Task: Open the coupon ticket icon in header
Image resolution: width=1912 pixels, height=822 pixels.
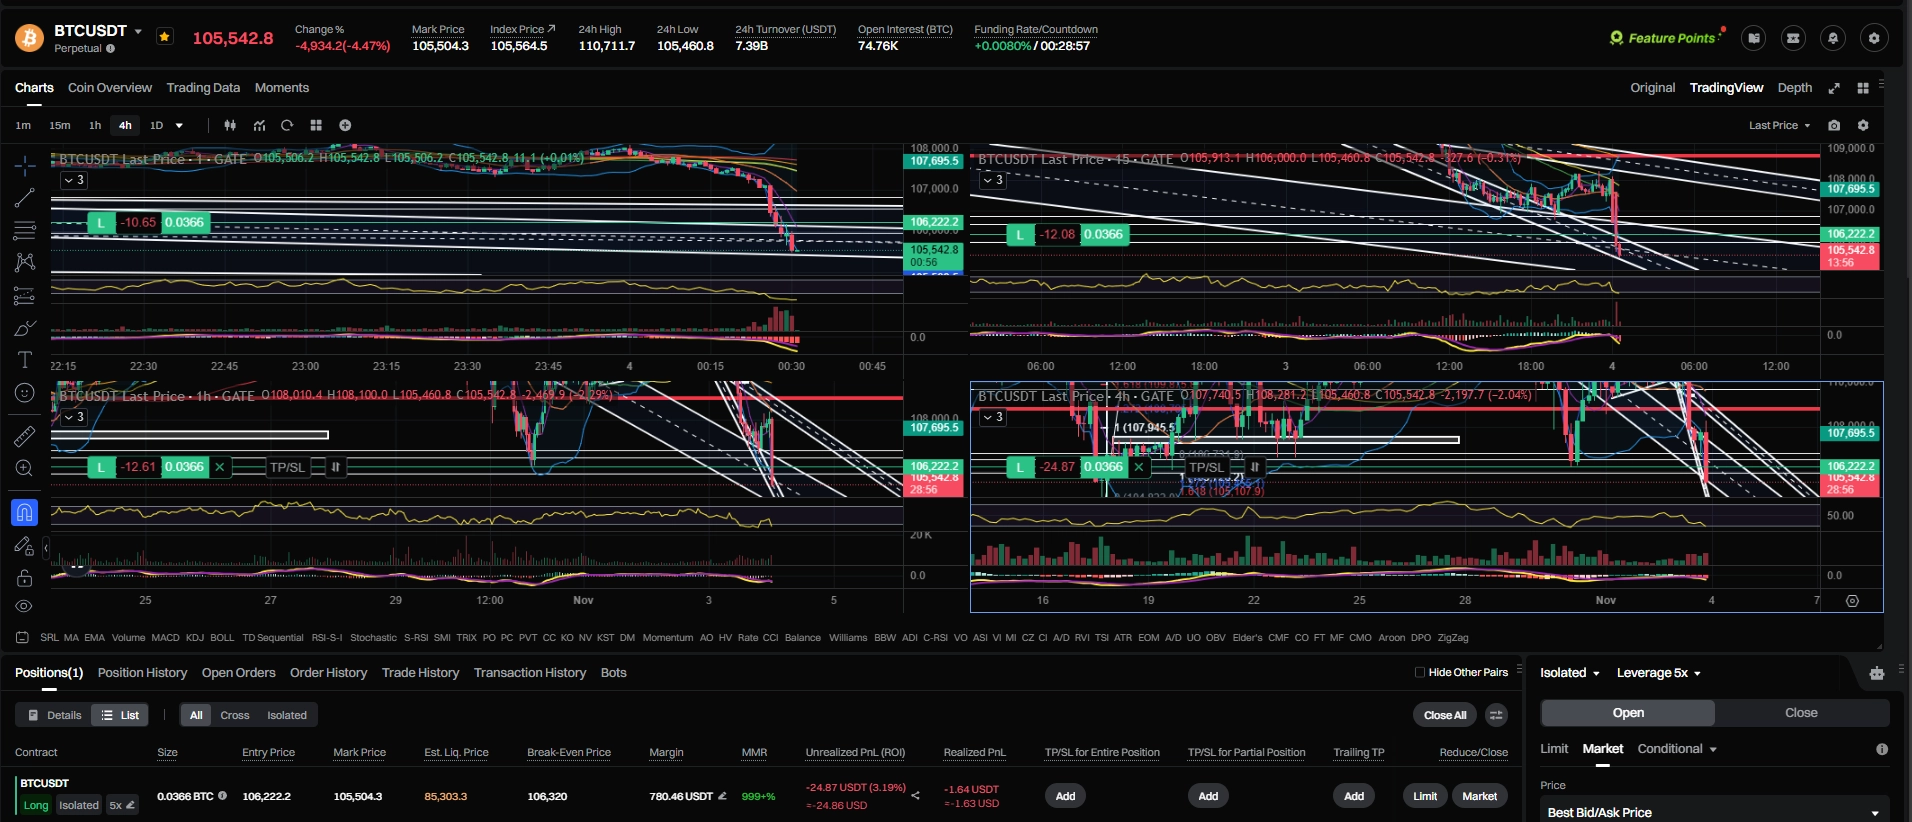Action: click(x=1793, y=38)
